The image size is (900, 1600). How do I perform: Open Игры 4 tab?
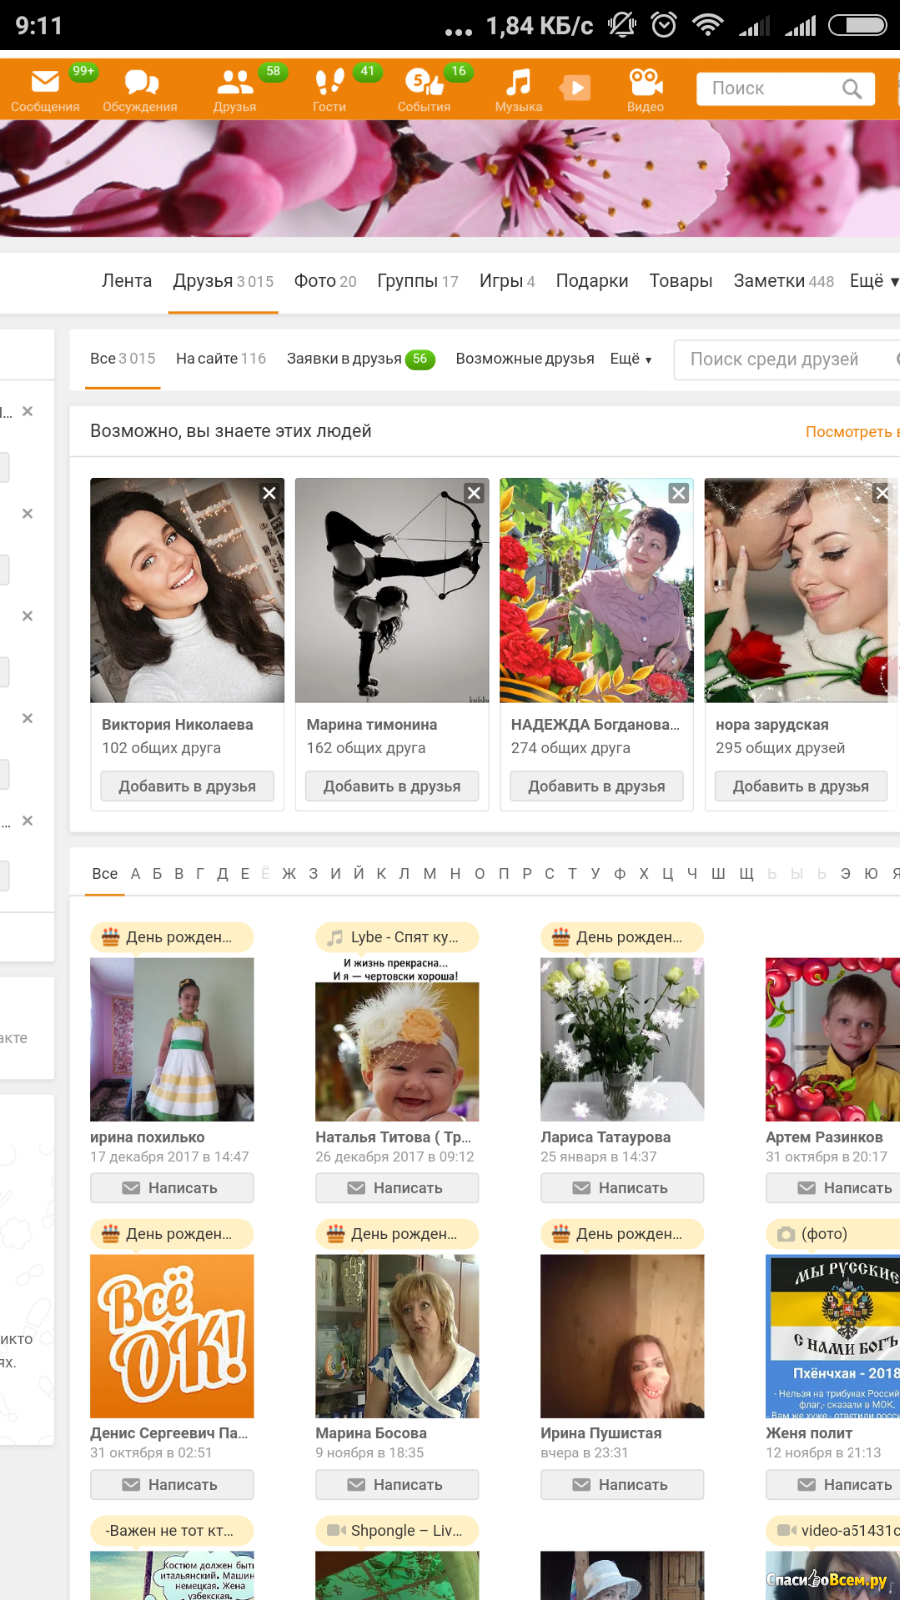coord(507,281)
